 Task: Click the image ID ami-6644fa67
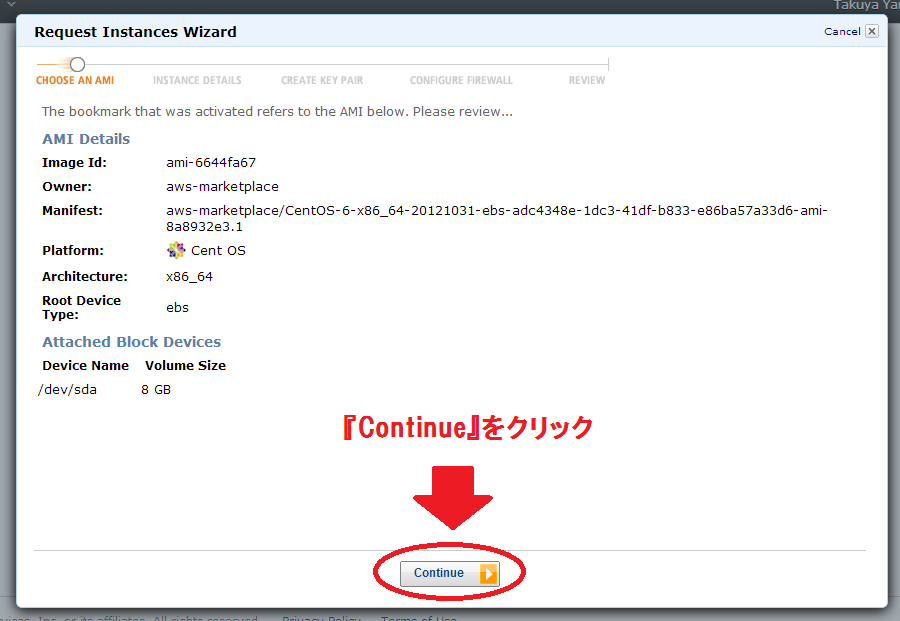point(211,162)
